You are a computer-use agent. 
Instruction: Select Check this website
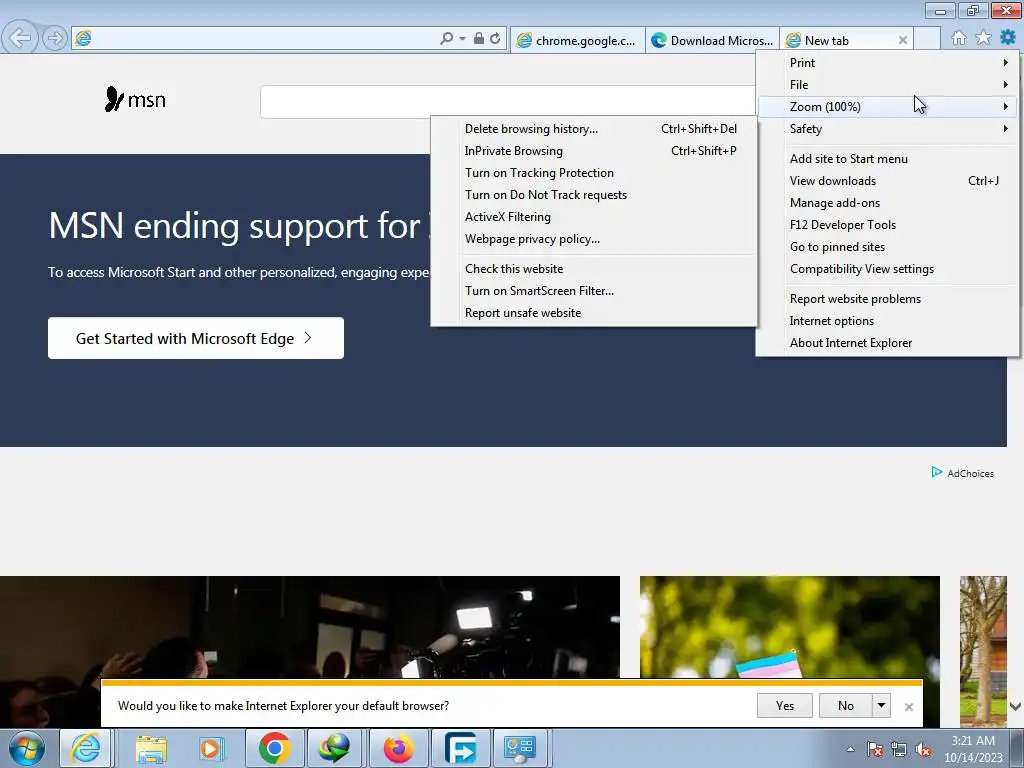[594, 269]
